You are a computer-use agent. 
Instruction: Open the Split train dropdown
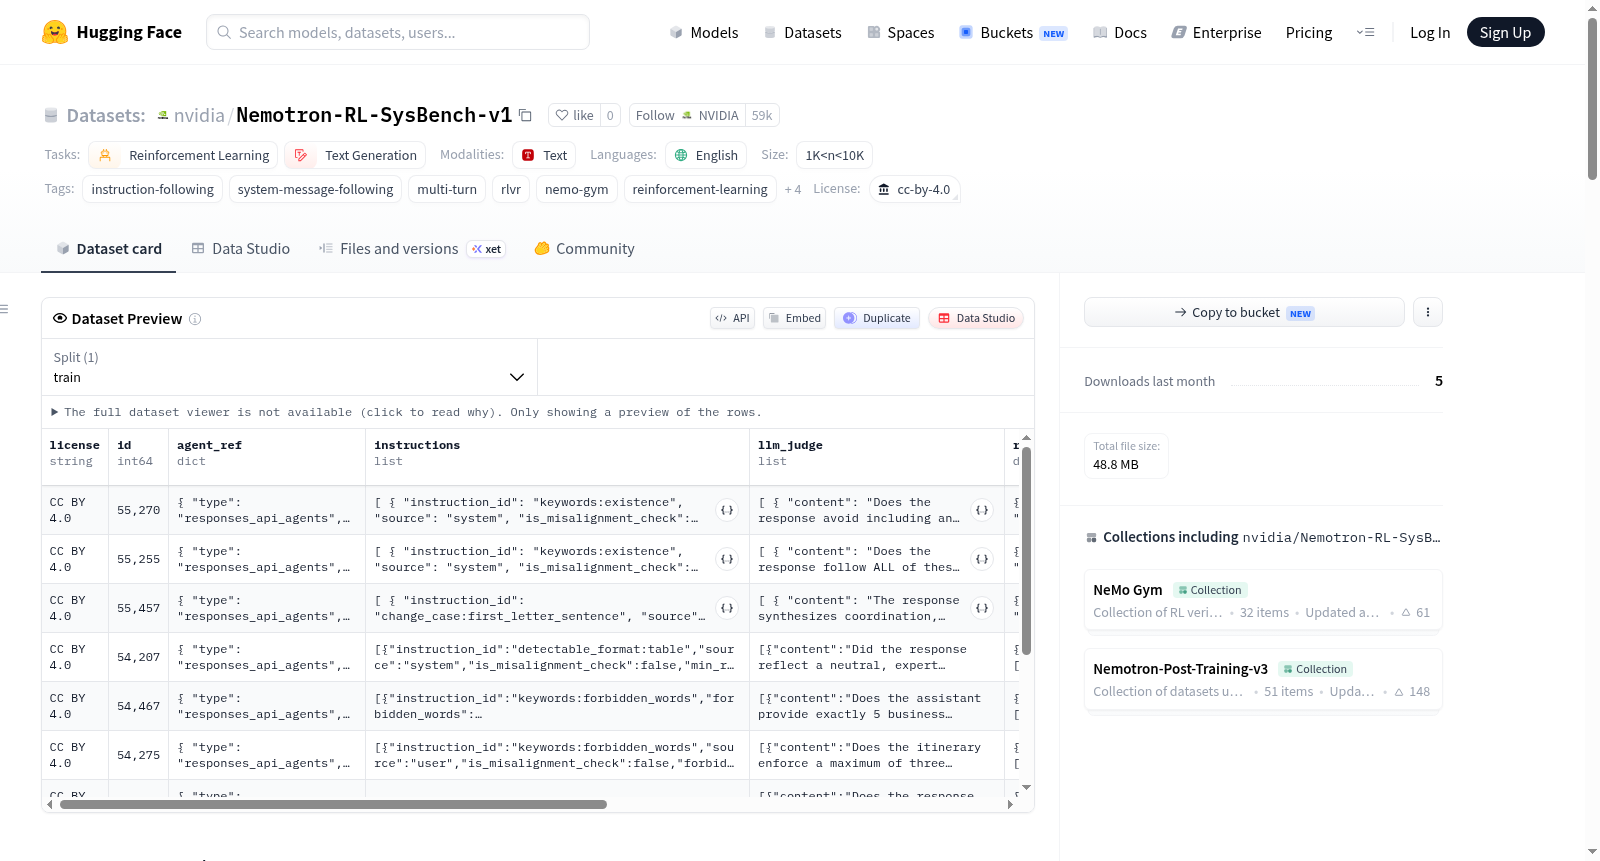click(x=289, y=367)
